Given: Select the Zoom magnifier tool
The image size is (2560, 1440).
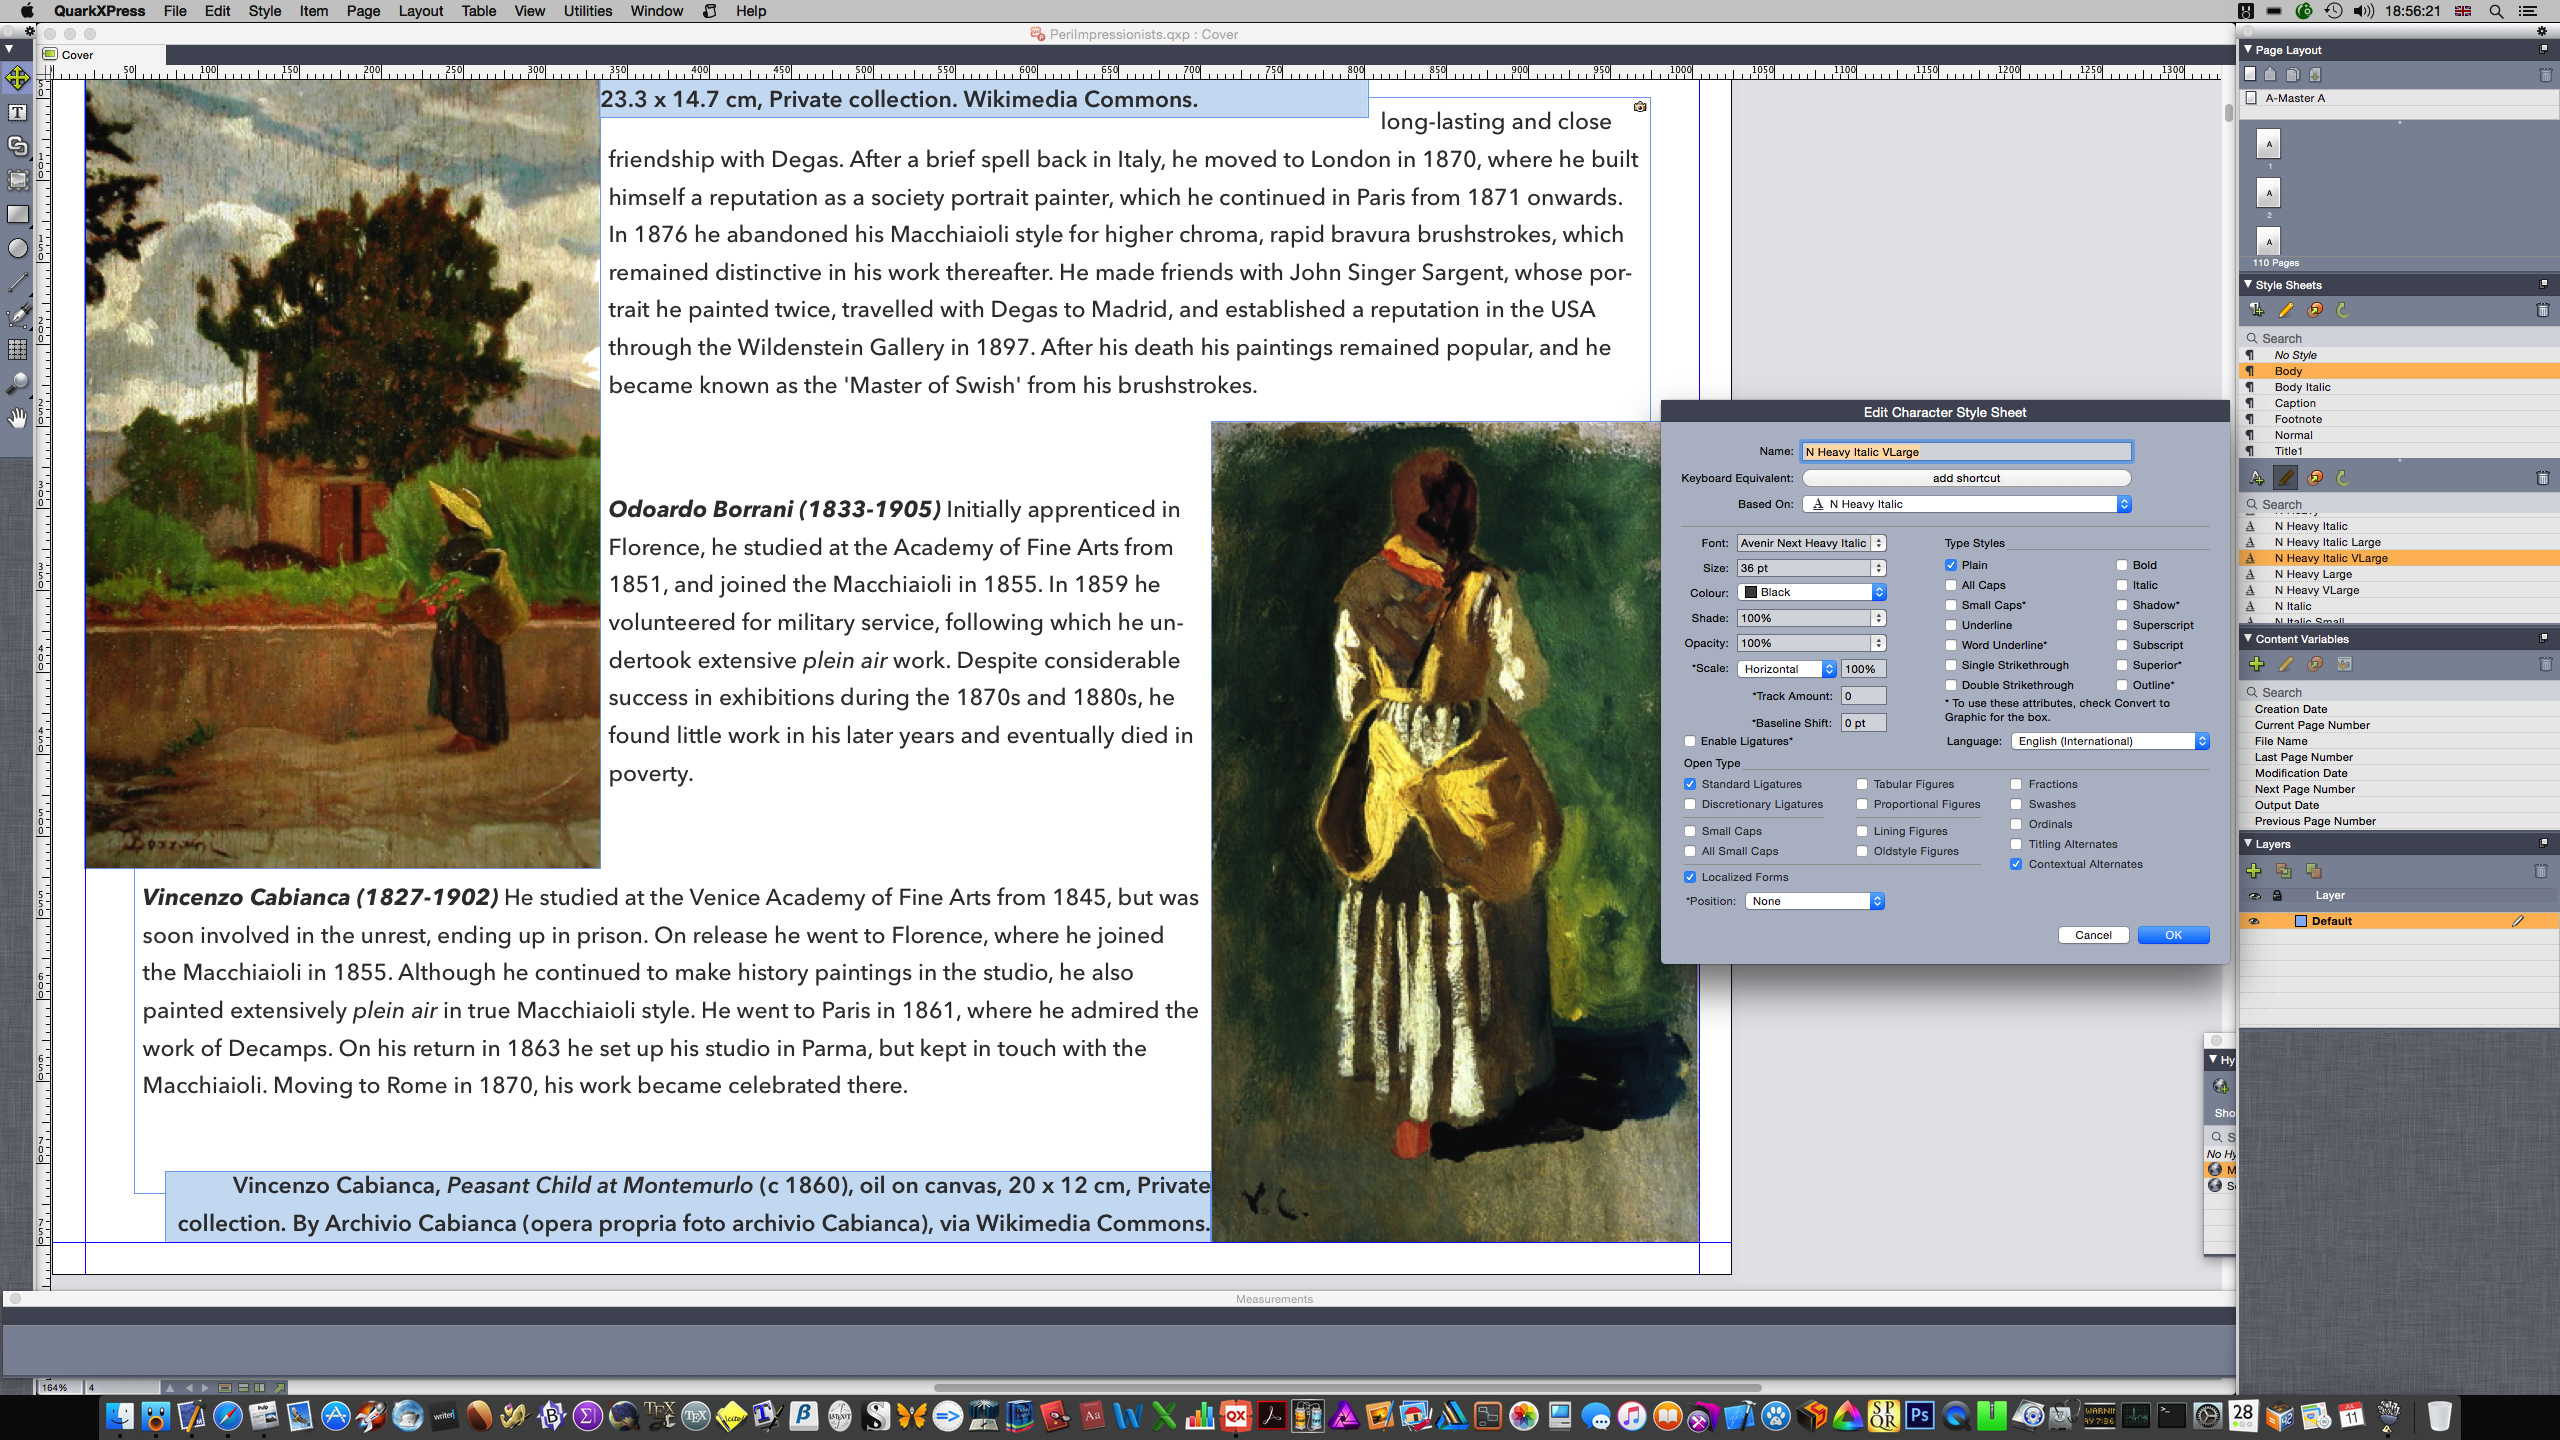Looking at the screenshot, I should coord(18,384).
